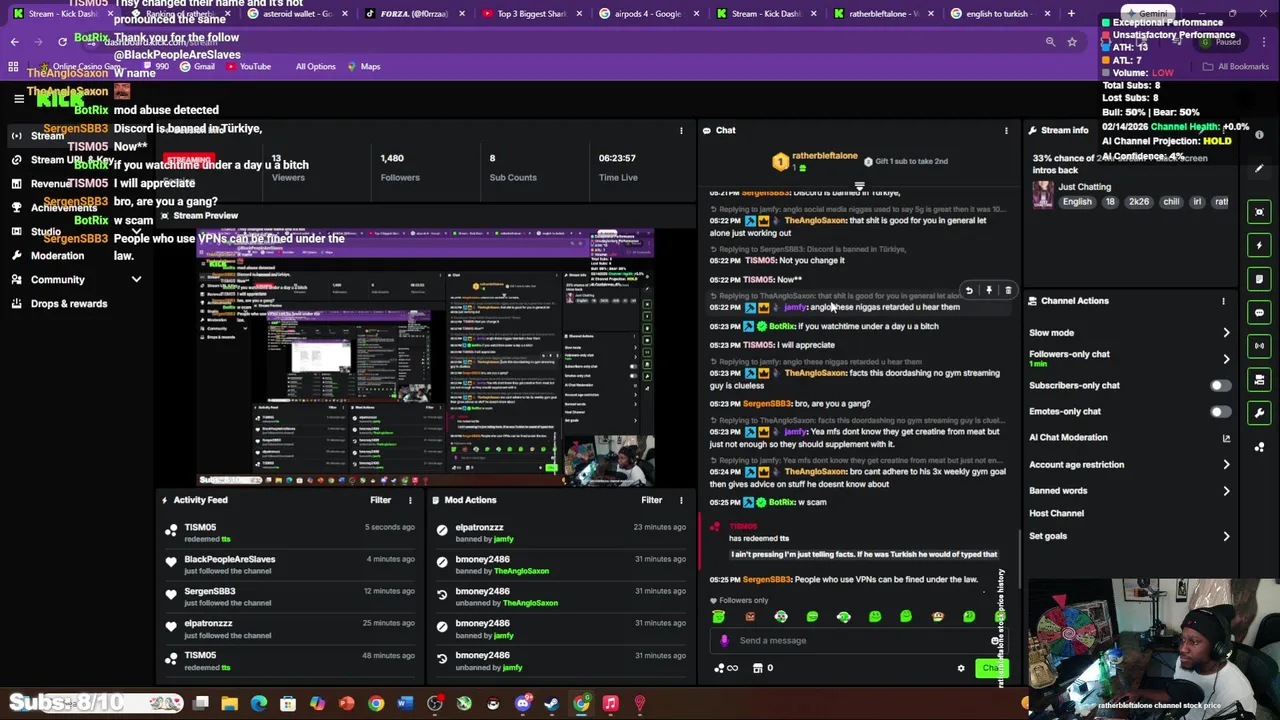This screenshot has height=720, width=1280.
Task: Expand Account age restriction settings
Action: [x=1226, y=465]
